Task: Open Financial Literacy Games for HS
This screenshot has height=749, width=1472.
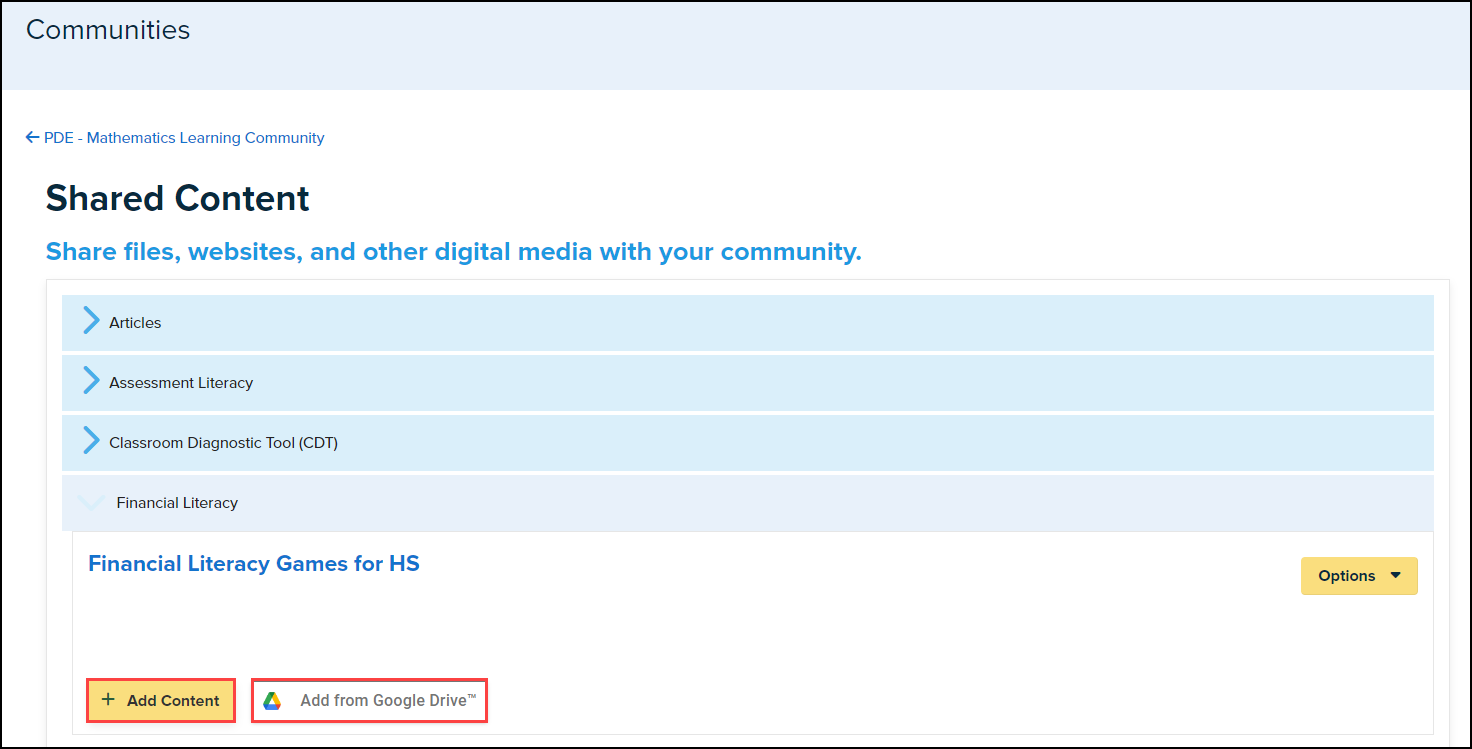Action: tap(254, 564)
